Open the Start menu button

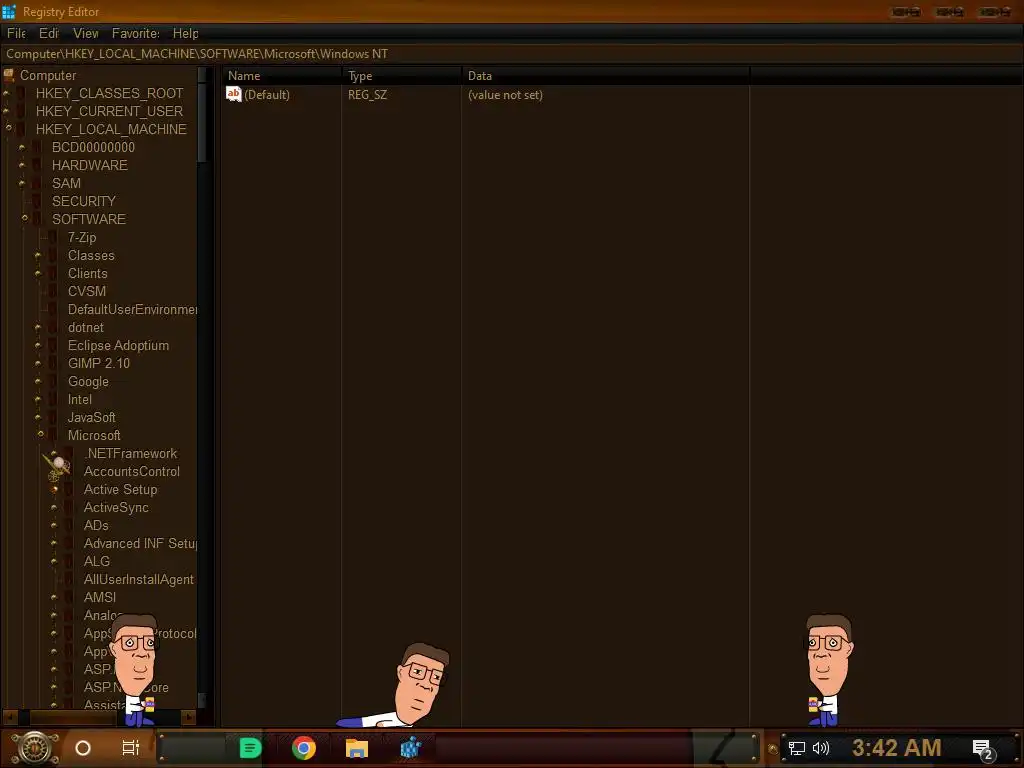point(35,748)
